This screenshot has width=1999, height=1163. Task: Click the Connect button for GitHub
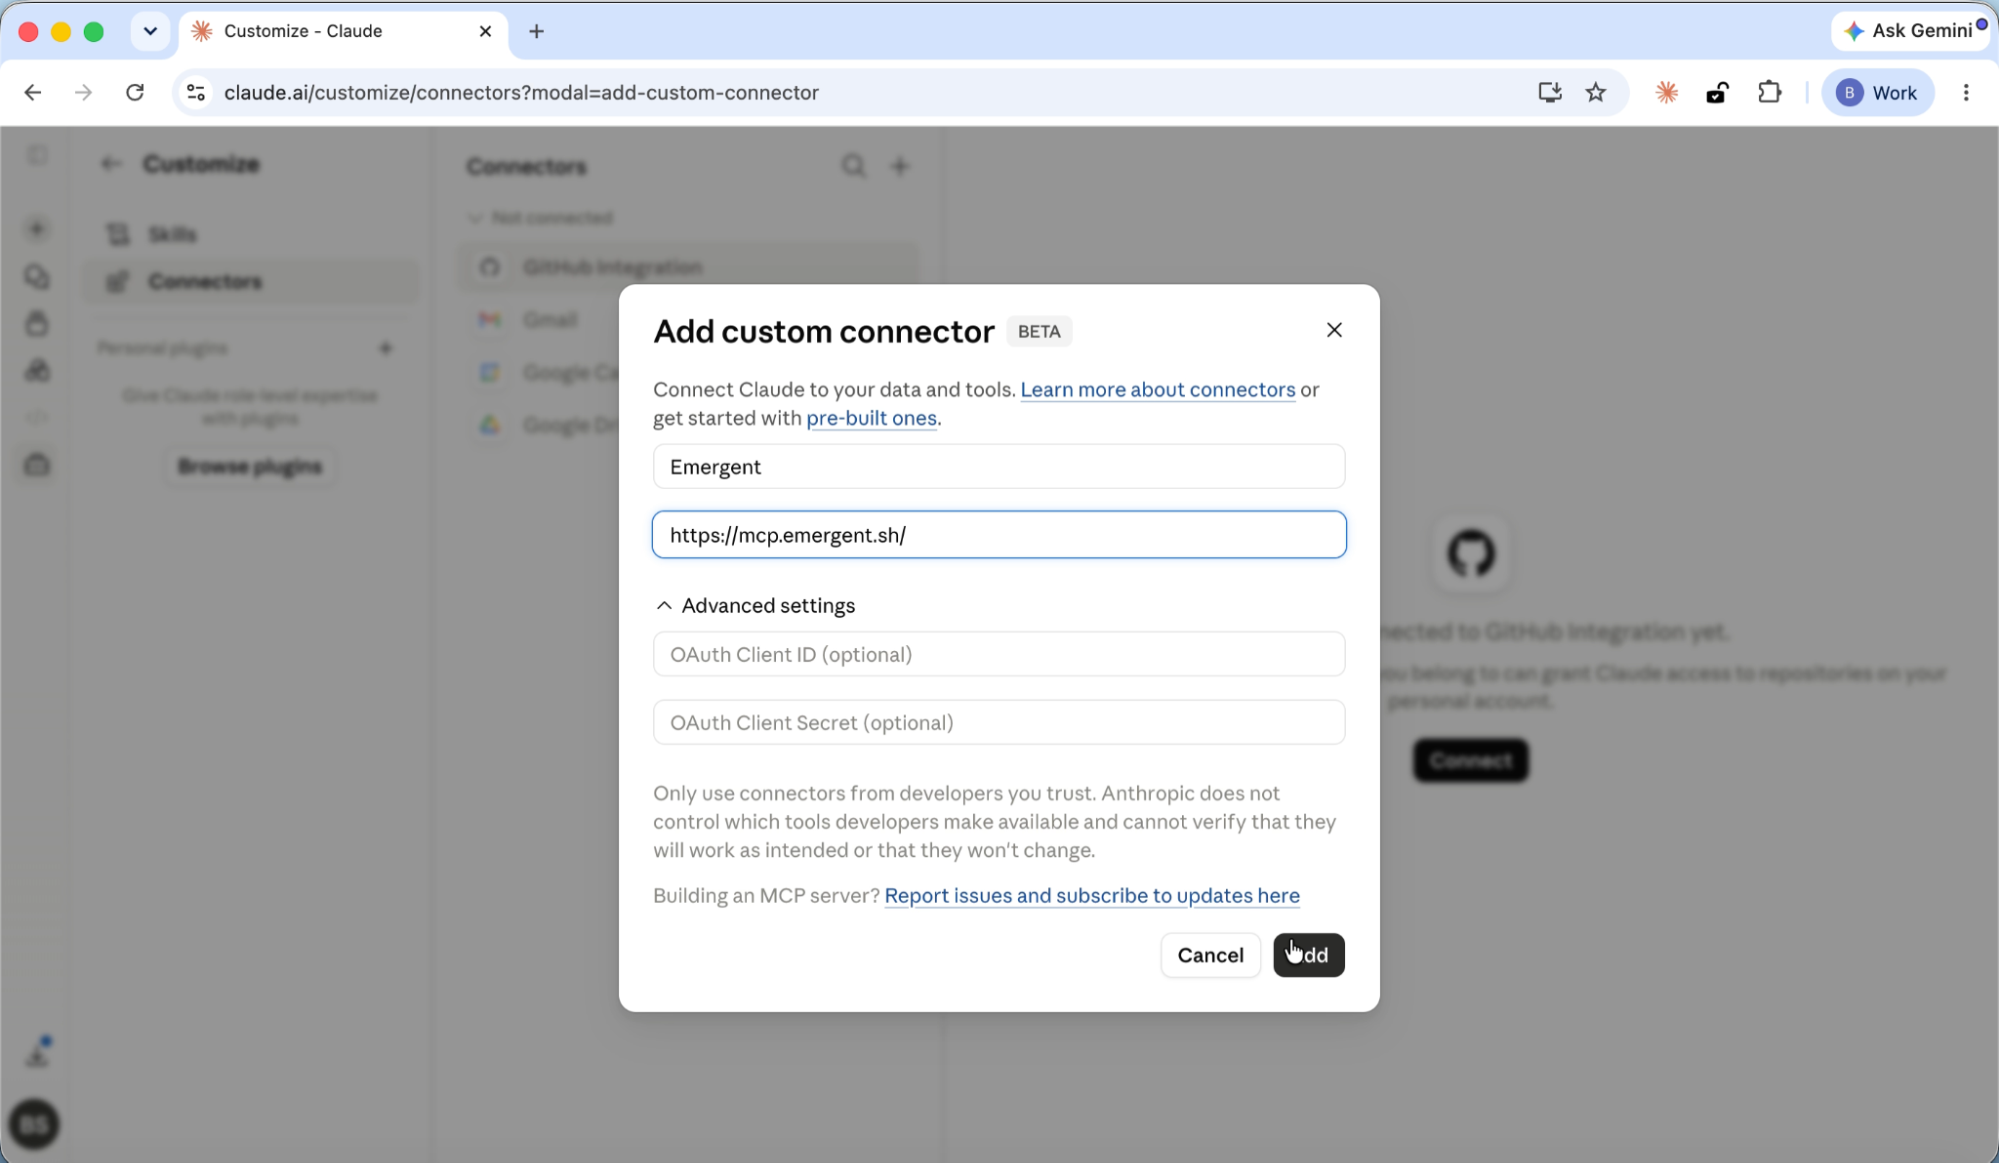tap(1470, 761)
